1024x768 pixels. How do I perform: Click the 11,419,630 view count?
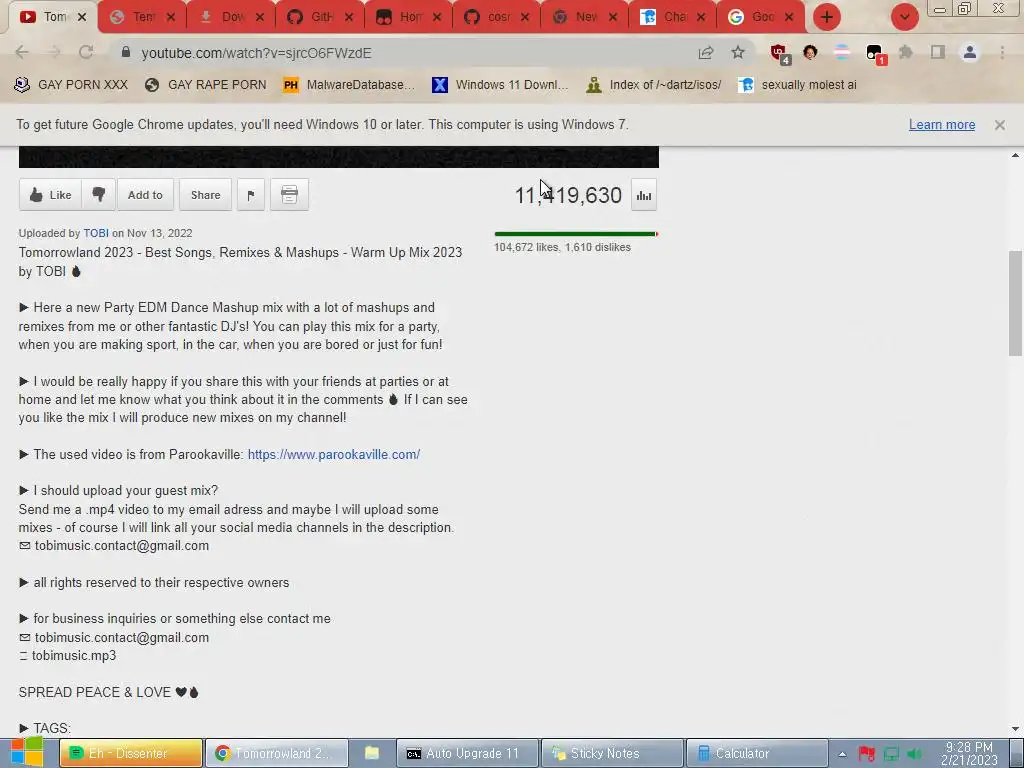point(568,195)
